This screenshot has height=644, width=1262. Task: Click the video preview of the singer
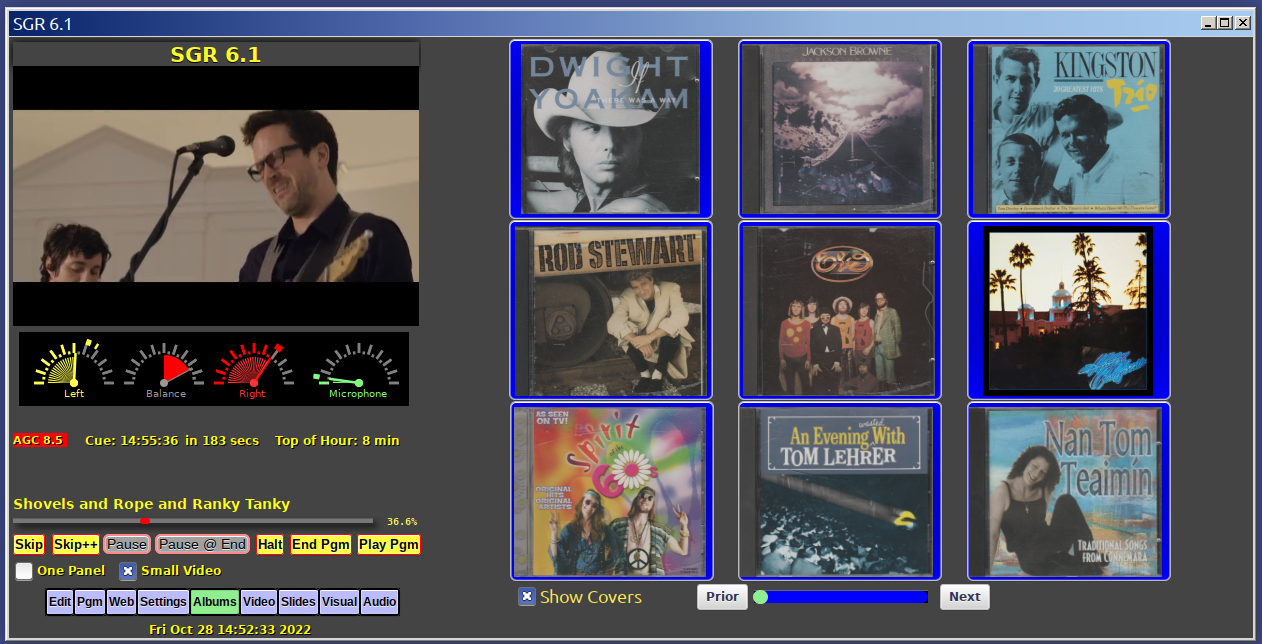(x=216, y=196)
